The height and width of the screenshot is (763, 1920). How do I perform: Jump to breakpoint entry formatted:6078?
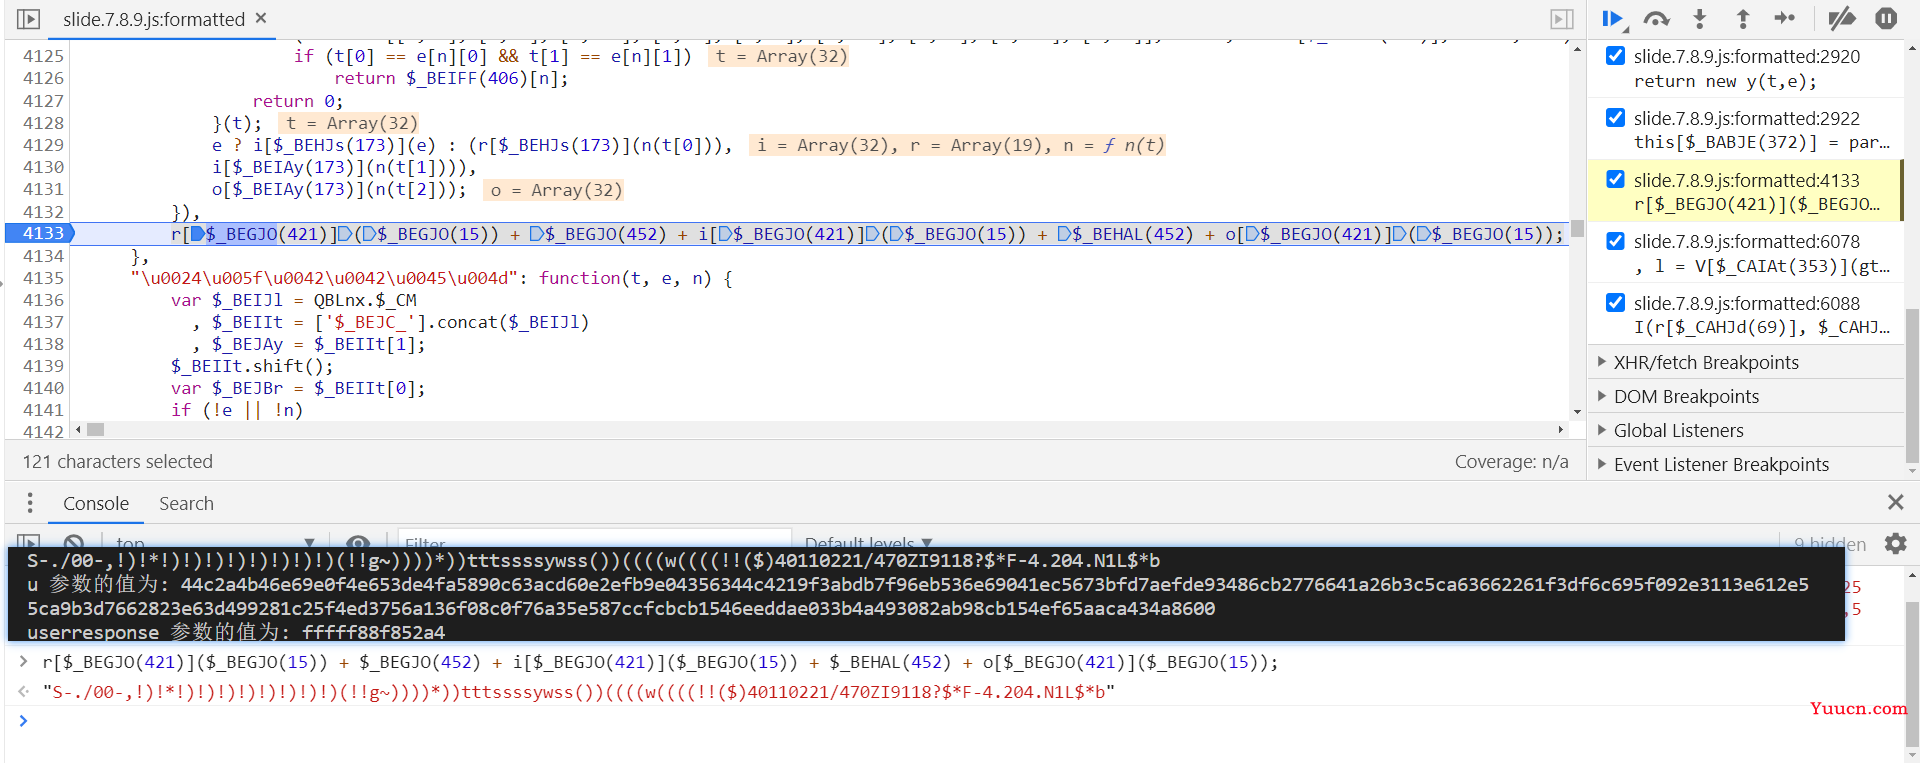1746,241
